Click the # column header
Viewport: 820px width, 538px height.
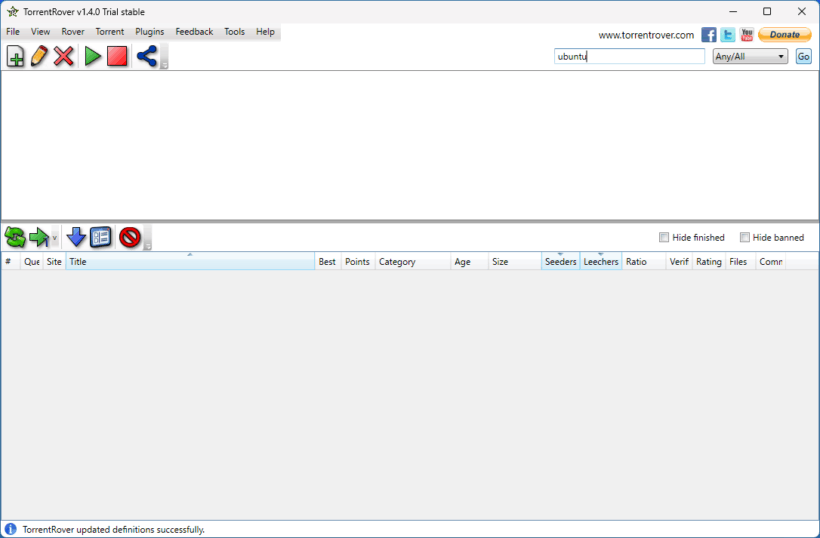tap(10, 261)
